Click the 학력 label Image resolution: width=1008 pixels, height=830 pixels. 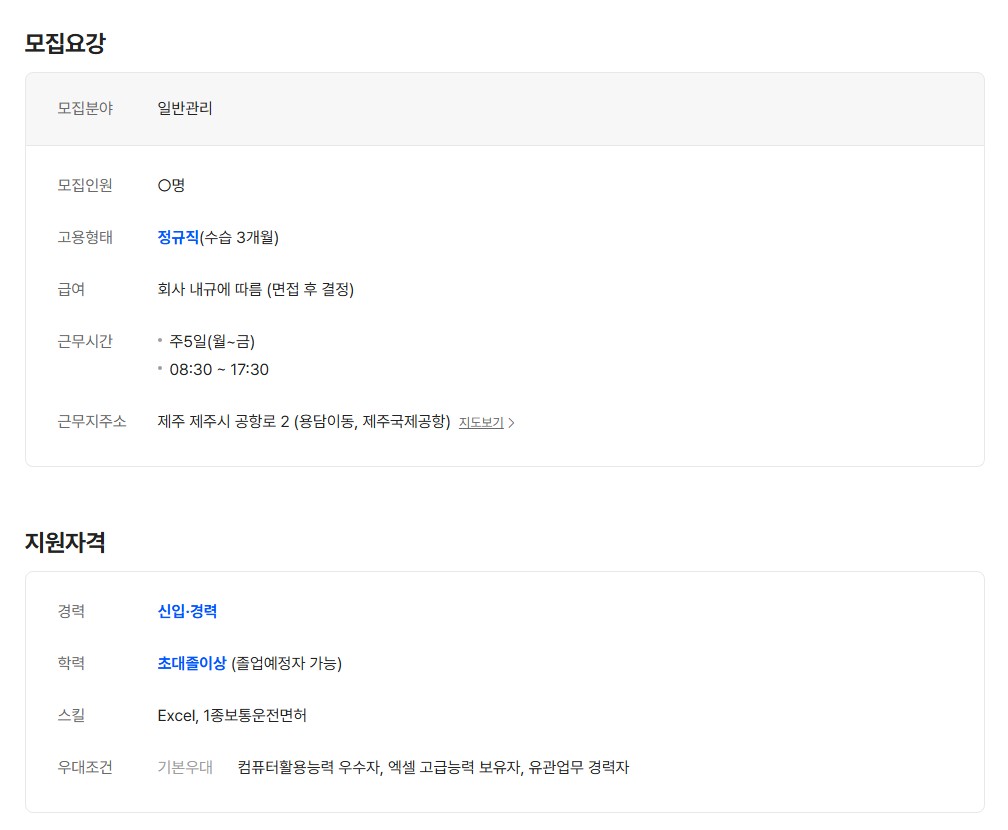pos(71,663)
